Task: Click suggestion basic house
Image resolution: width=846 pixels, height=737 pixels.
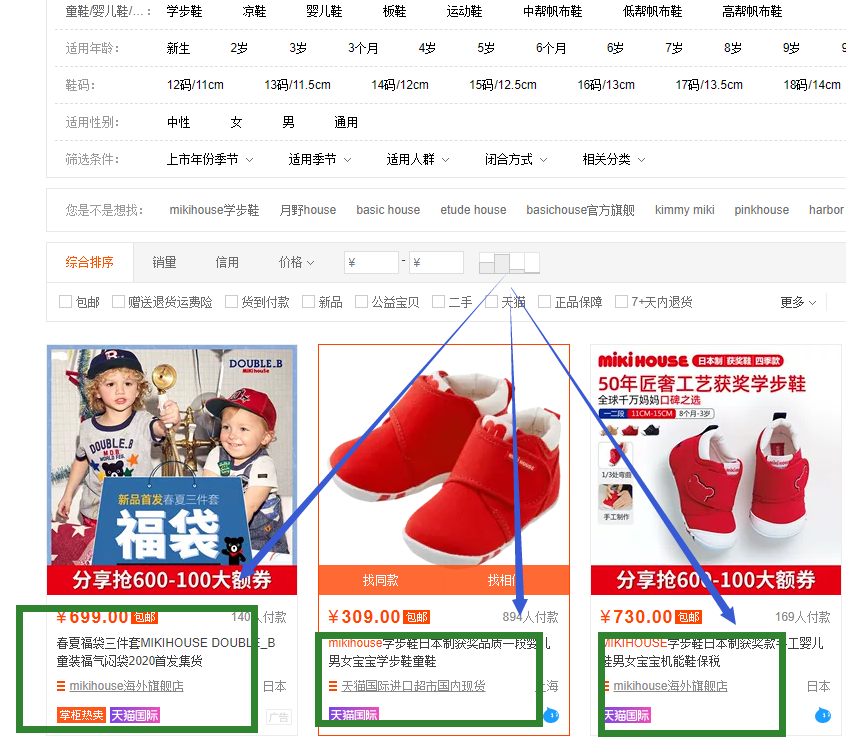Action: point(388,210)
